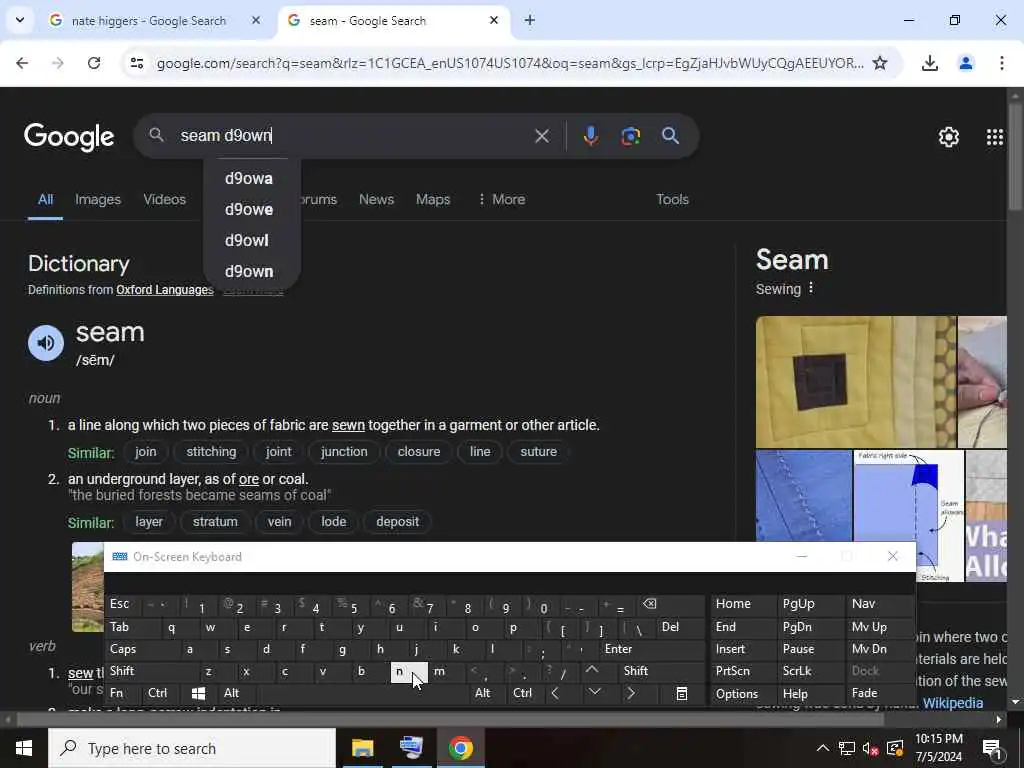Open the Google apps grid
Screen dimensions: 1024x768
click(995, 136)
